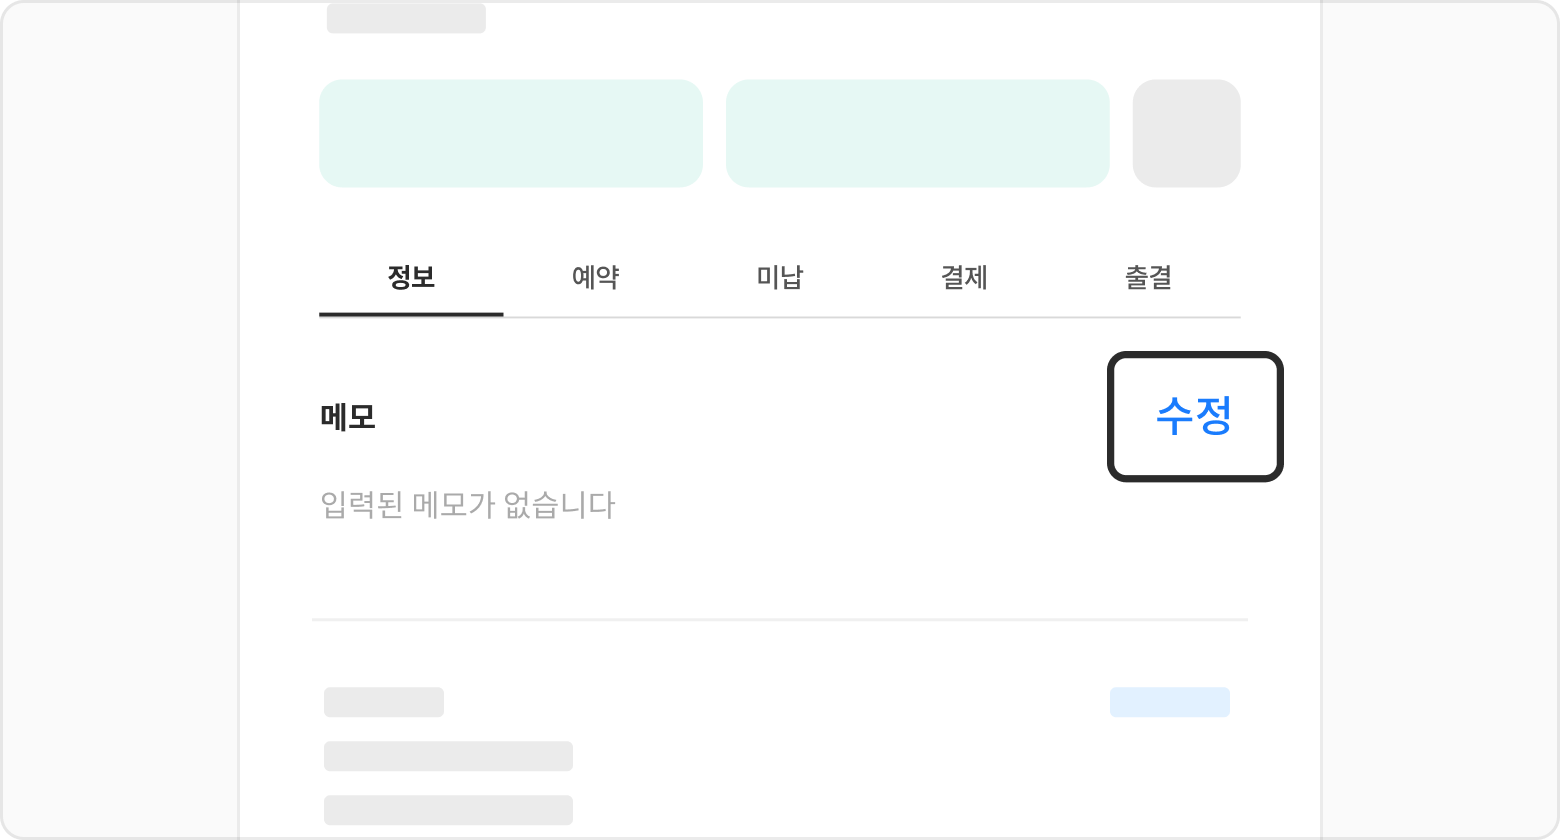Click the active underline beneath the 정보 tab

tap(411, 314)
